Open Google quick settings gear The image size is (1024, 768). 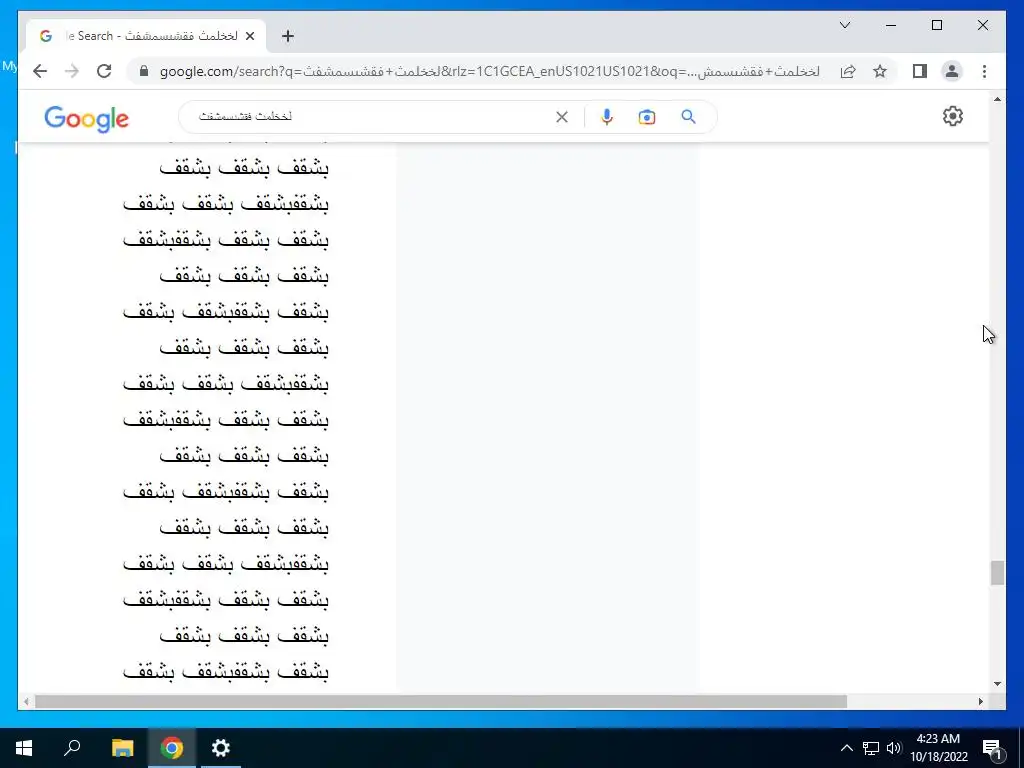pos(953,116)
